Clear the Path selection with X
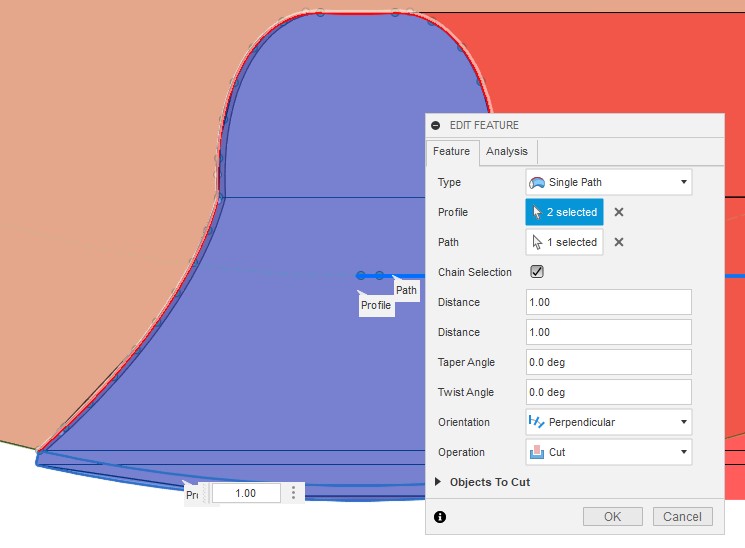745x548 pixels. (x=619, y=242)
